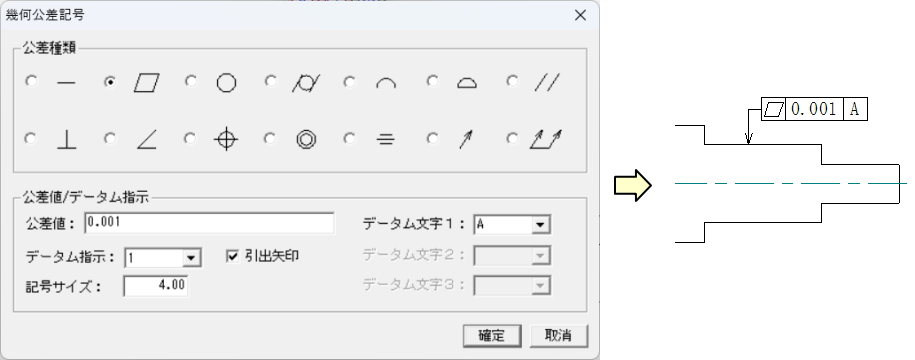
Task: Select the angularity tolerance radio button
Action: click(x=109, y=138)
